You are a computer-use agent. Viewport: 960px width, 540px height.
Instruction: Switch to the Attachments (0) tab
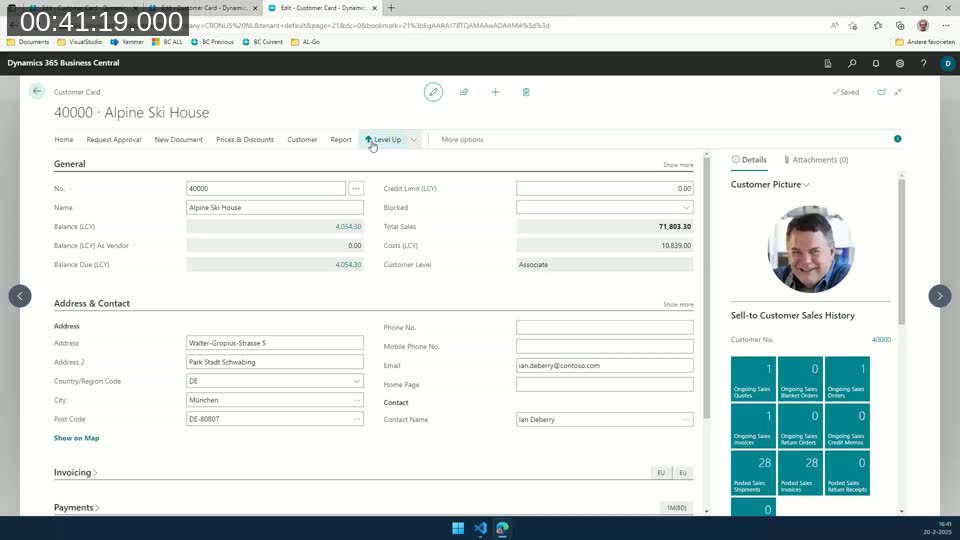point(816,160)
